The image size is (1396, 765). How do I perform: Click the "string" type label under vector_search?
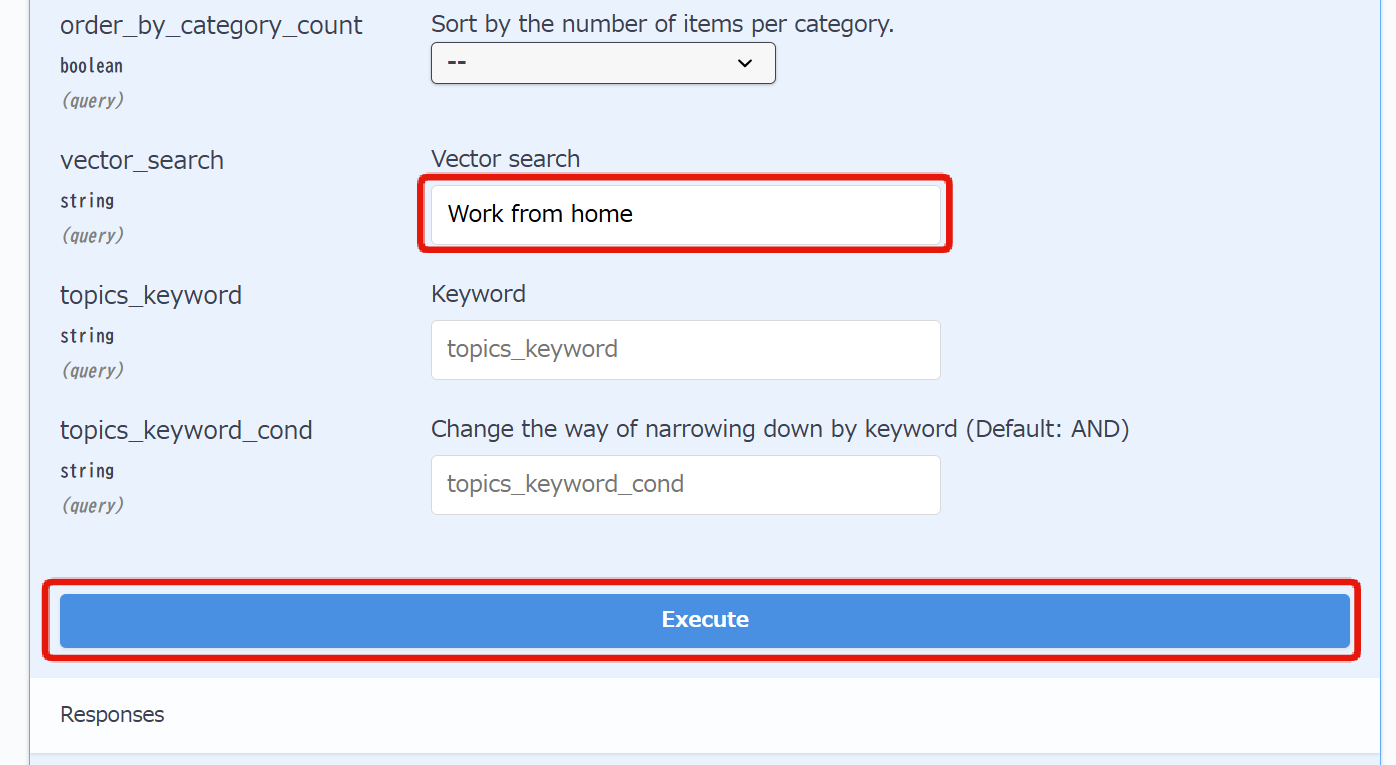pyautogui.click(x=87, y=201)
